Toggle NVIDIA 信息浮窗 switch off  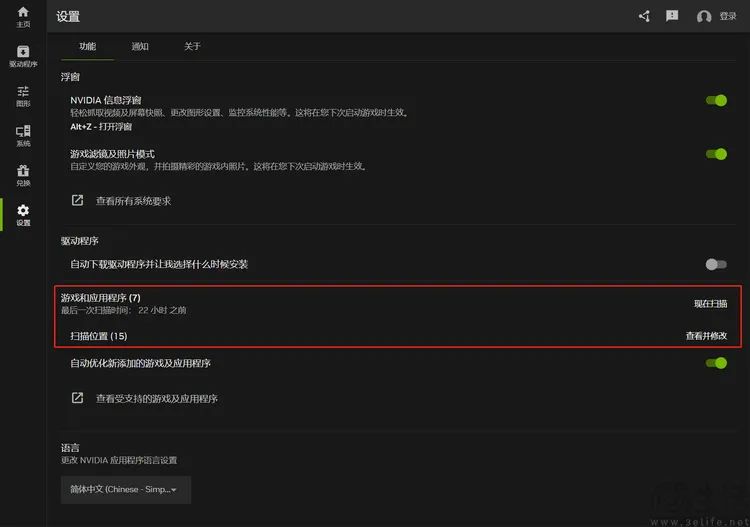[x=716, y=100]
